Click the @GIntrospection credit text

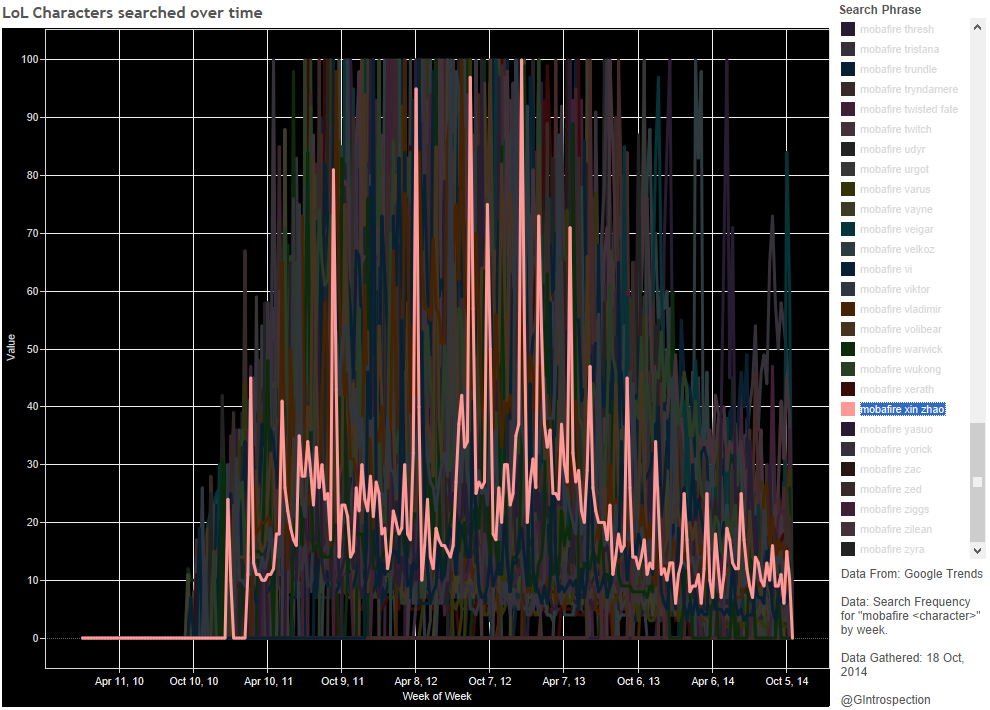886,700
